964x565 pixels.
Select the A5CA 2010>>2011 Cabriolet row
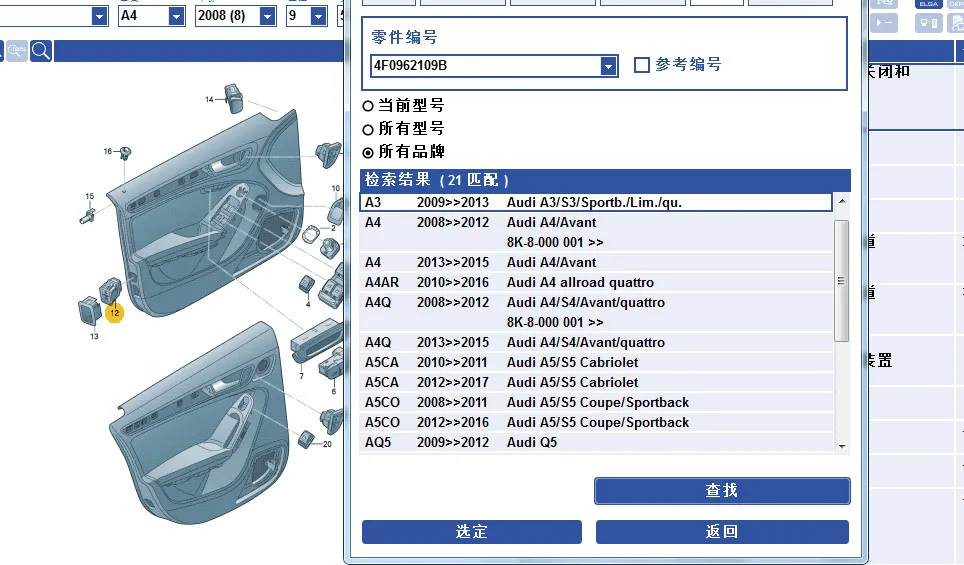[x=596, y=363]
